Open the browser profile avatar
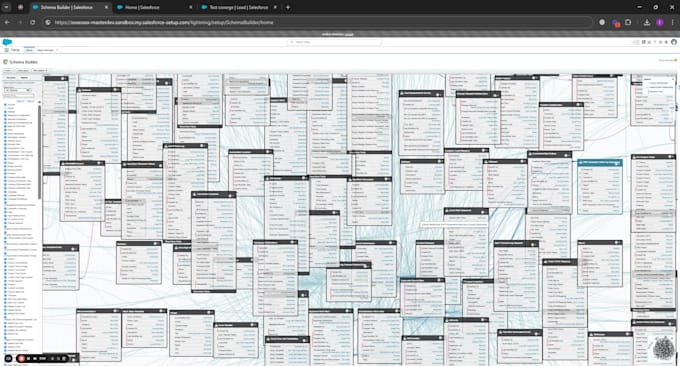680x366 pixels. point(660,22)
